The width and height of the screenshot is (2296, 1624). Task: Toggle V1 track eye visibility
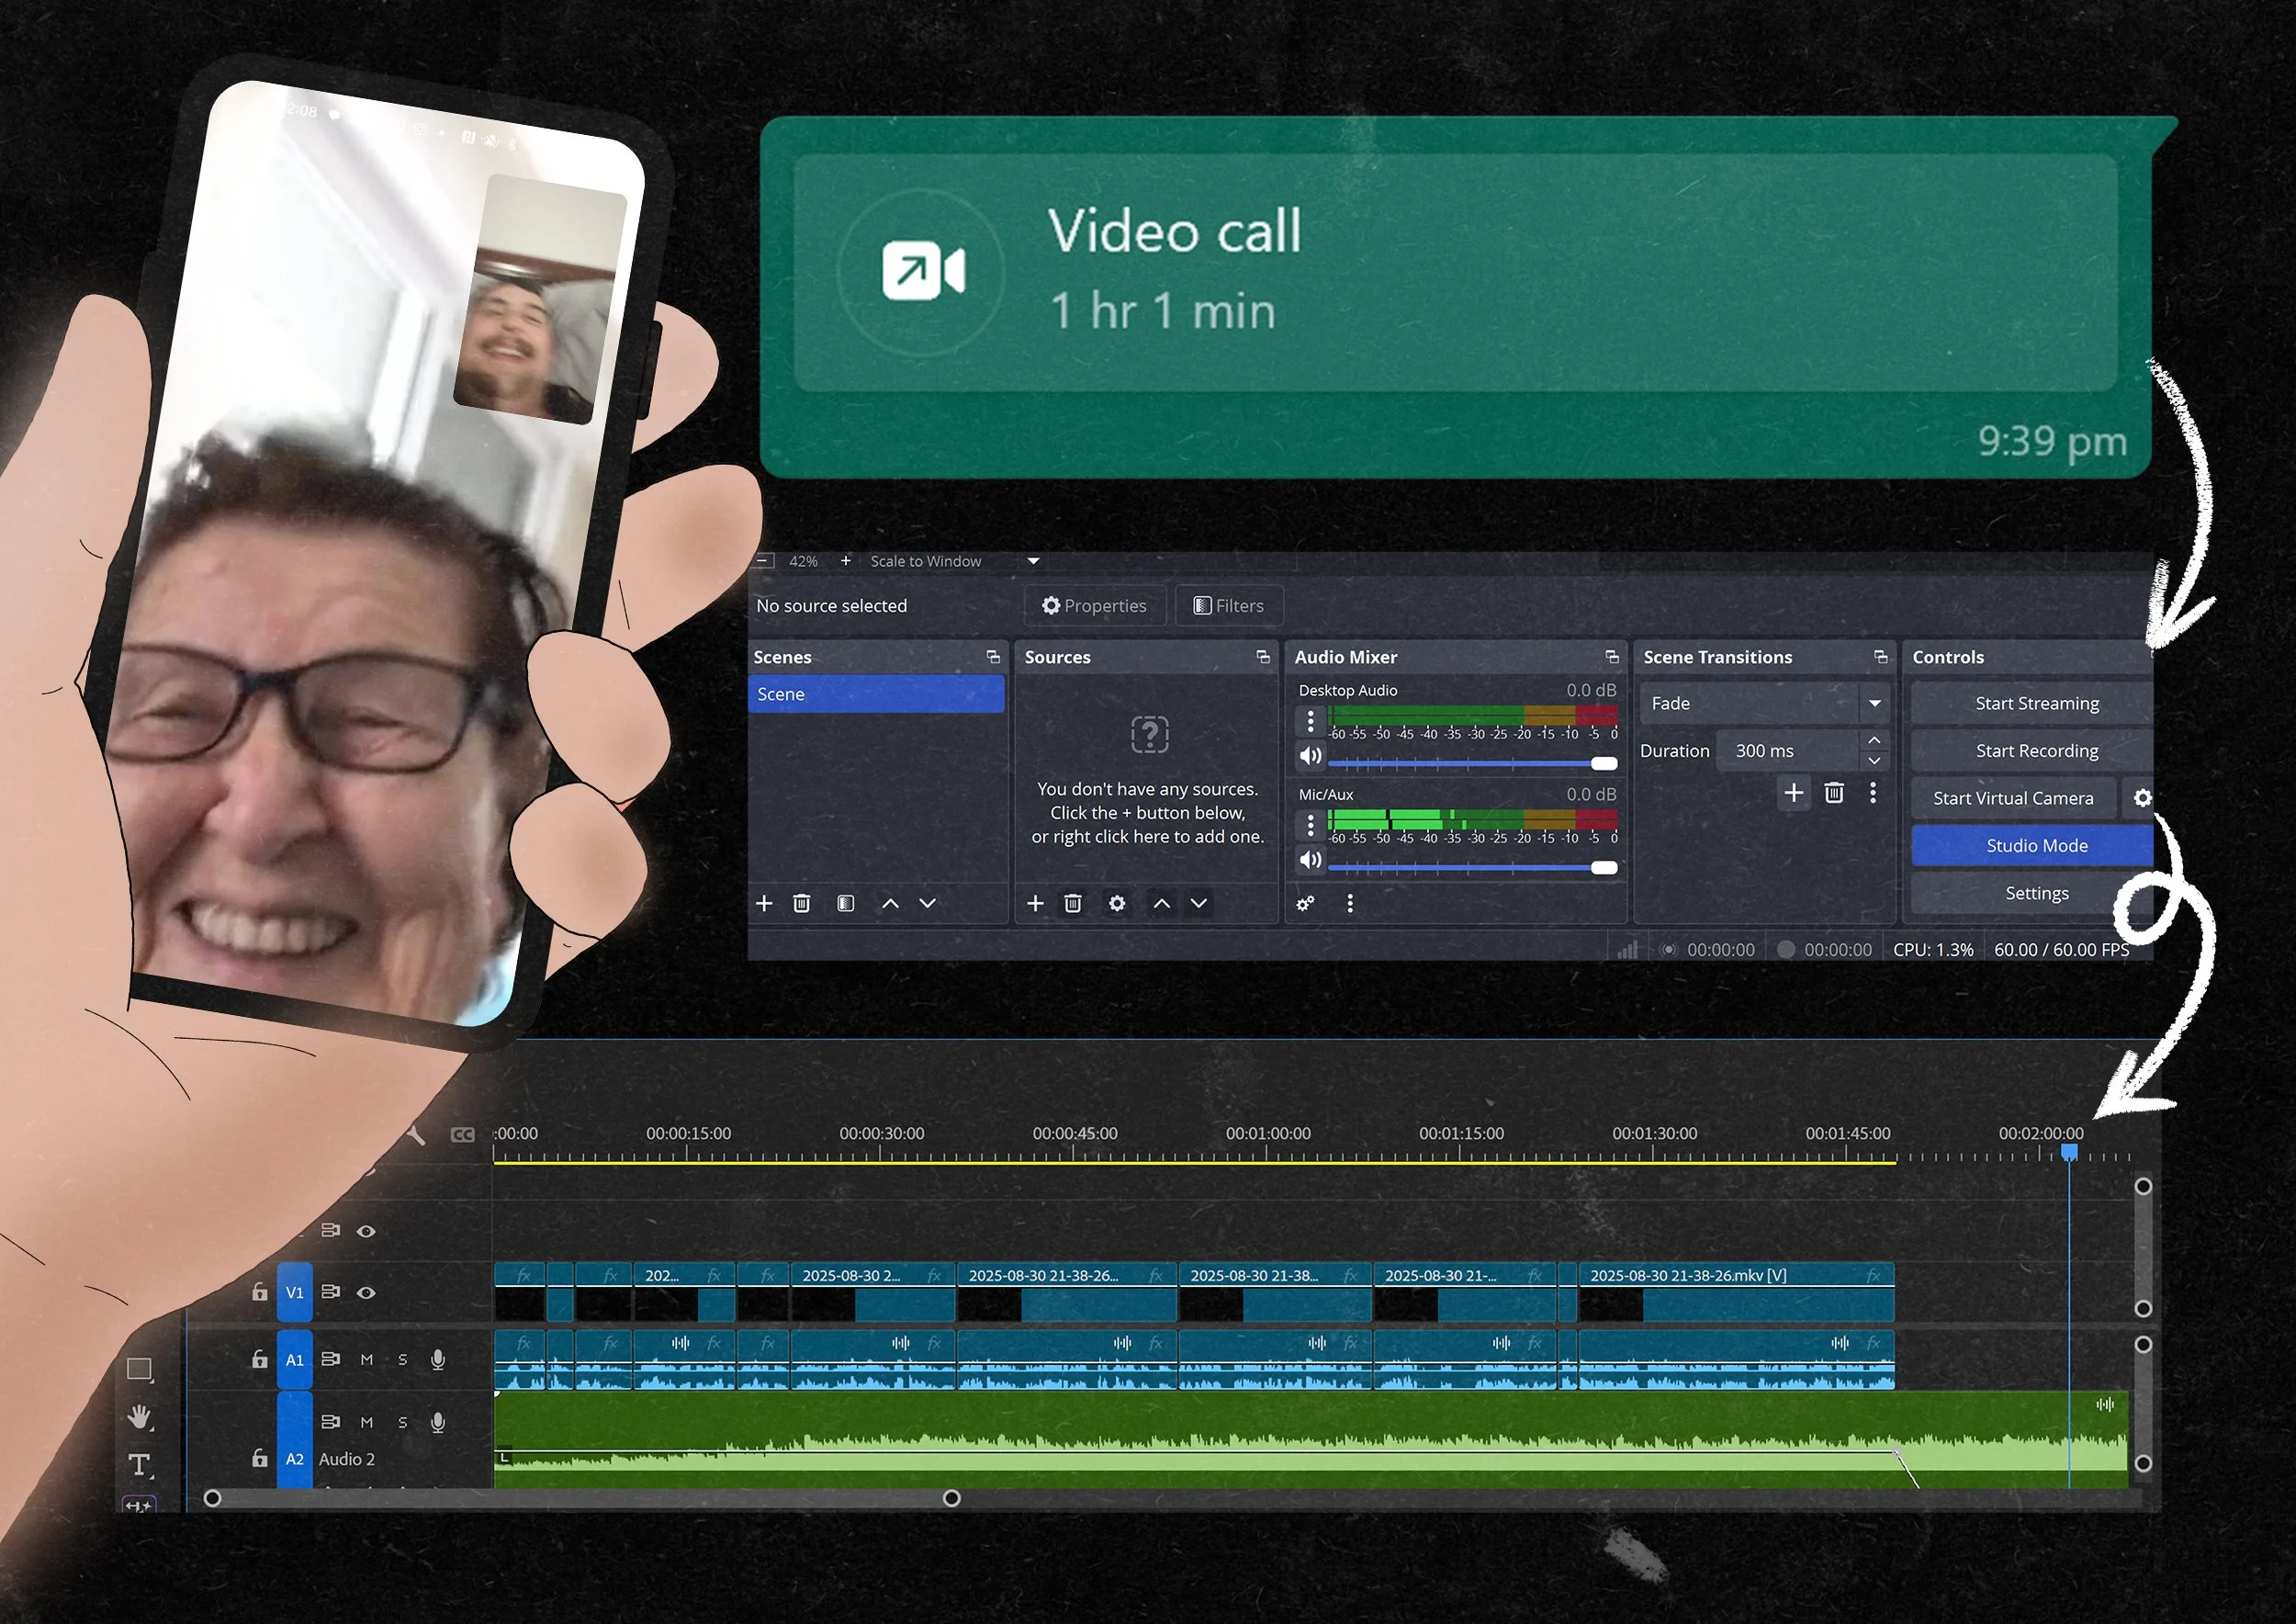point(366,1293)
